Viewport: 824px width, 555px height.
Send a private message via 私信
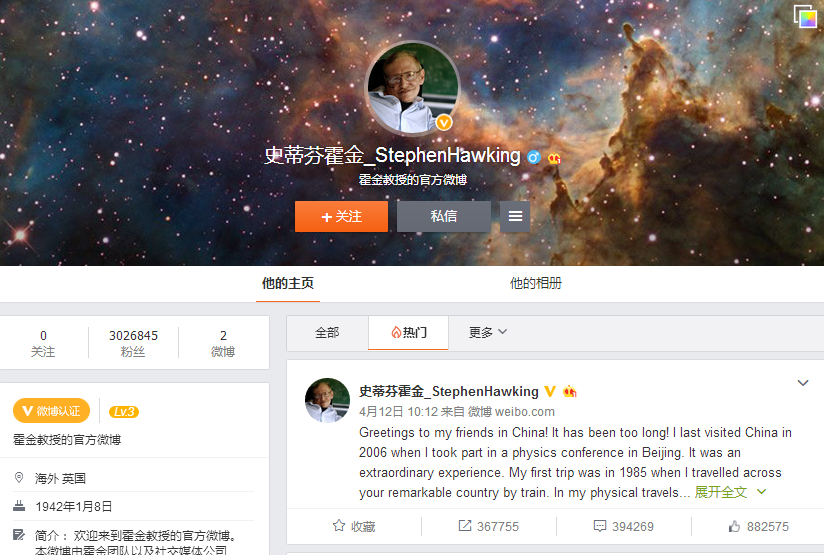click(x=444, y=217)
